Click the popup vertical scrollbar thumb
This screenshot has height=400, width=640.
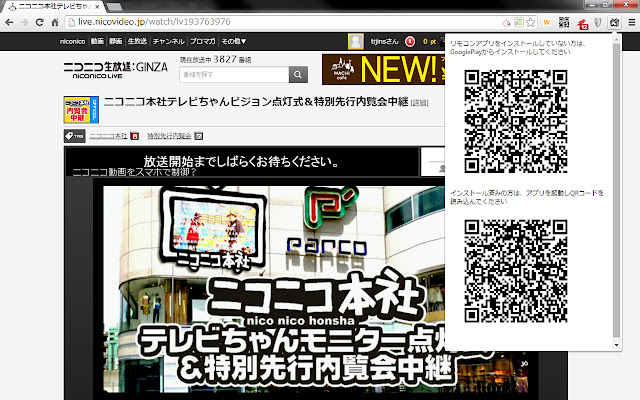click(616, 190)
